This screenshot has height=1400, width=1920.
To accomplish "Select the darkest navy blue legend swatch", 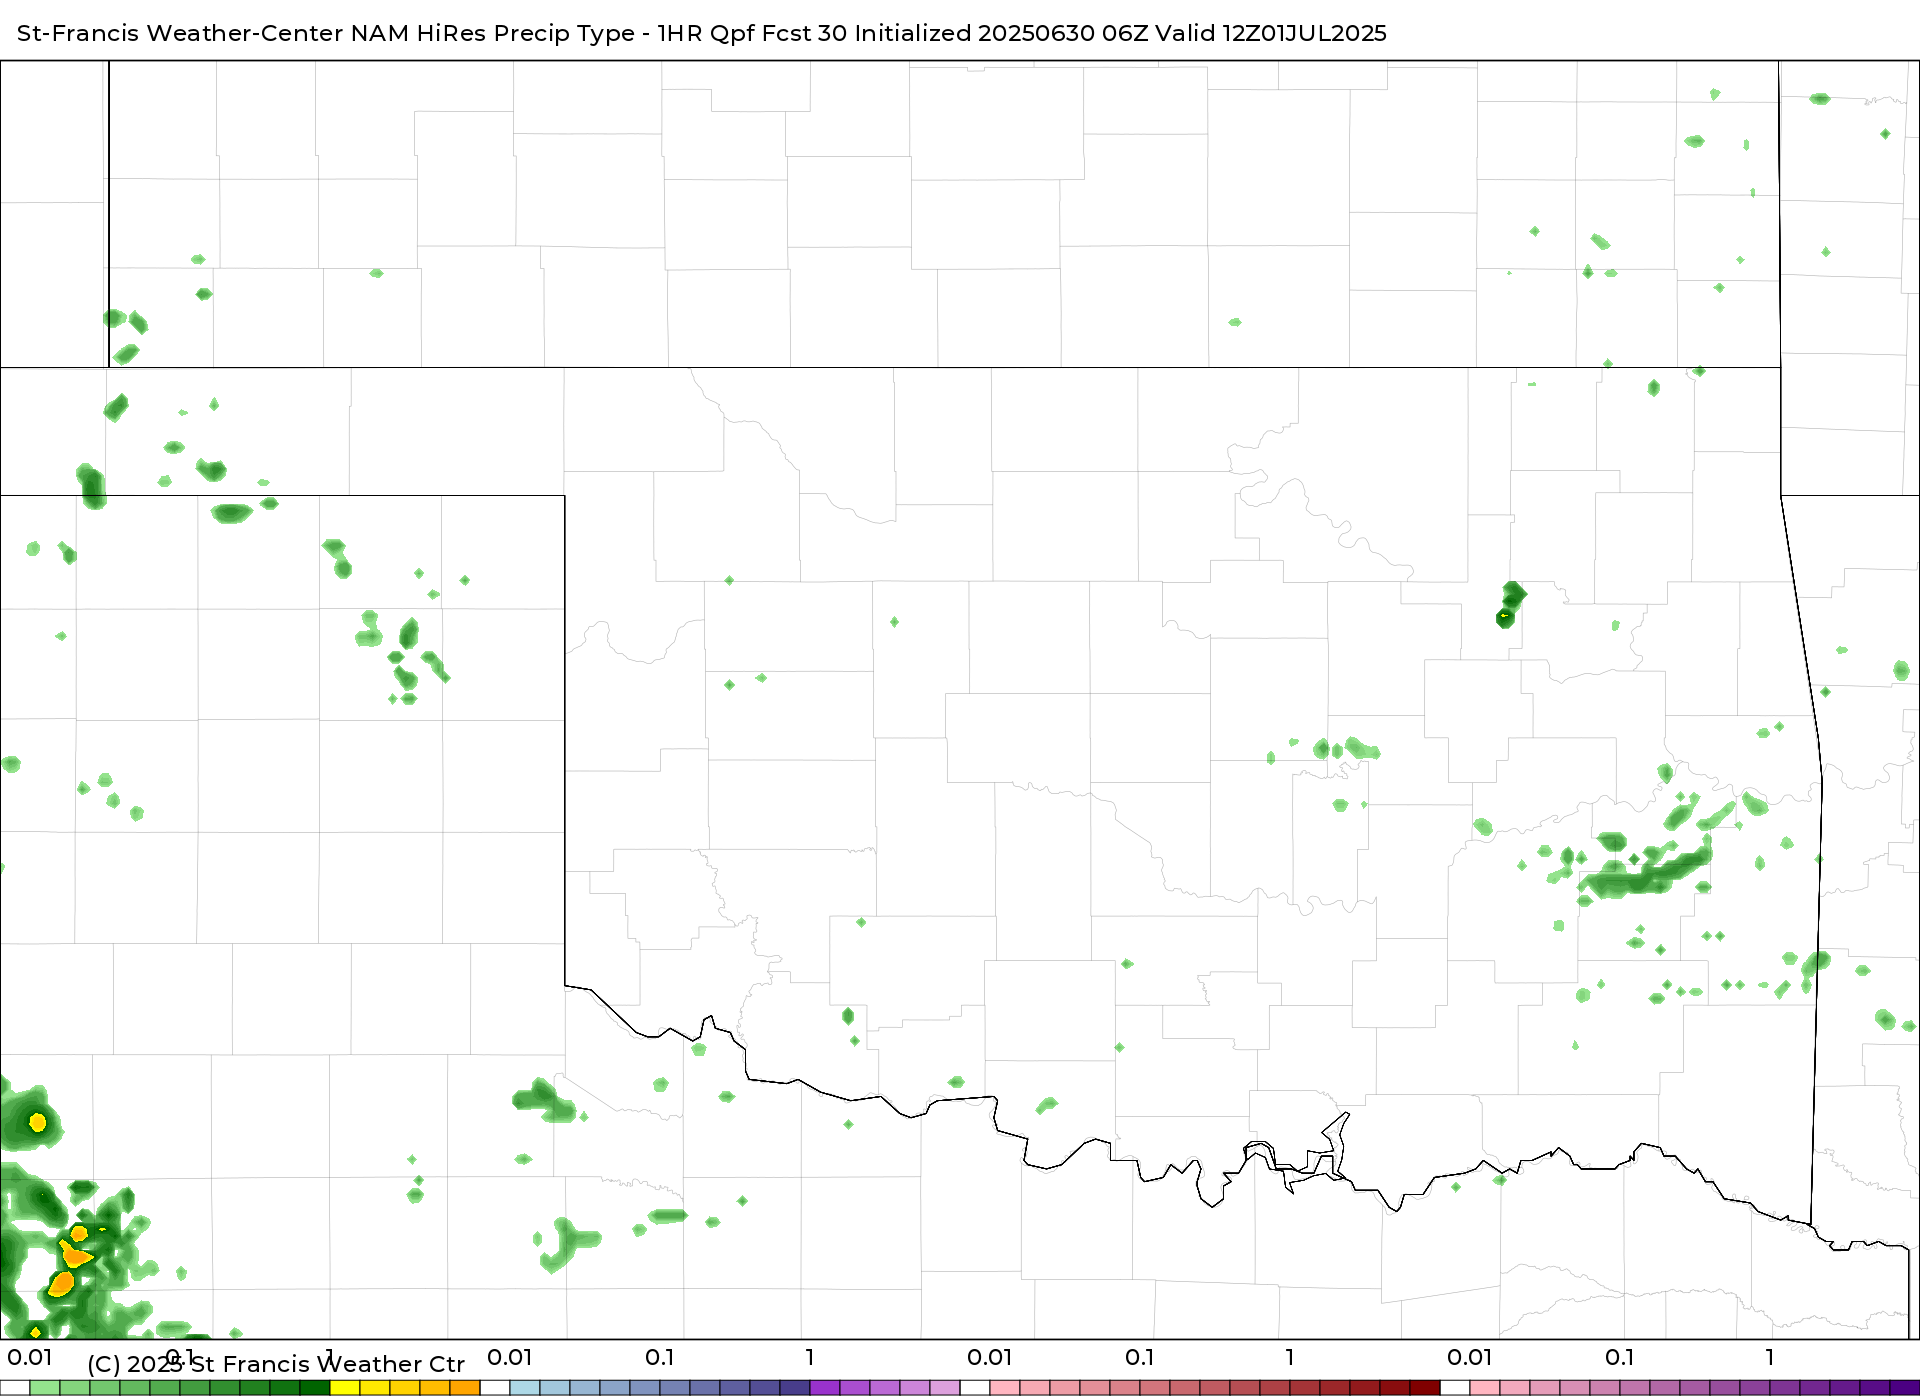I will click(x=795, y=1388).
